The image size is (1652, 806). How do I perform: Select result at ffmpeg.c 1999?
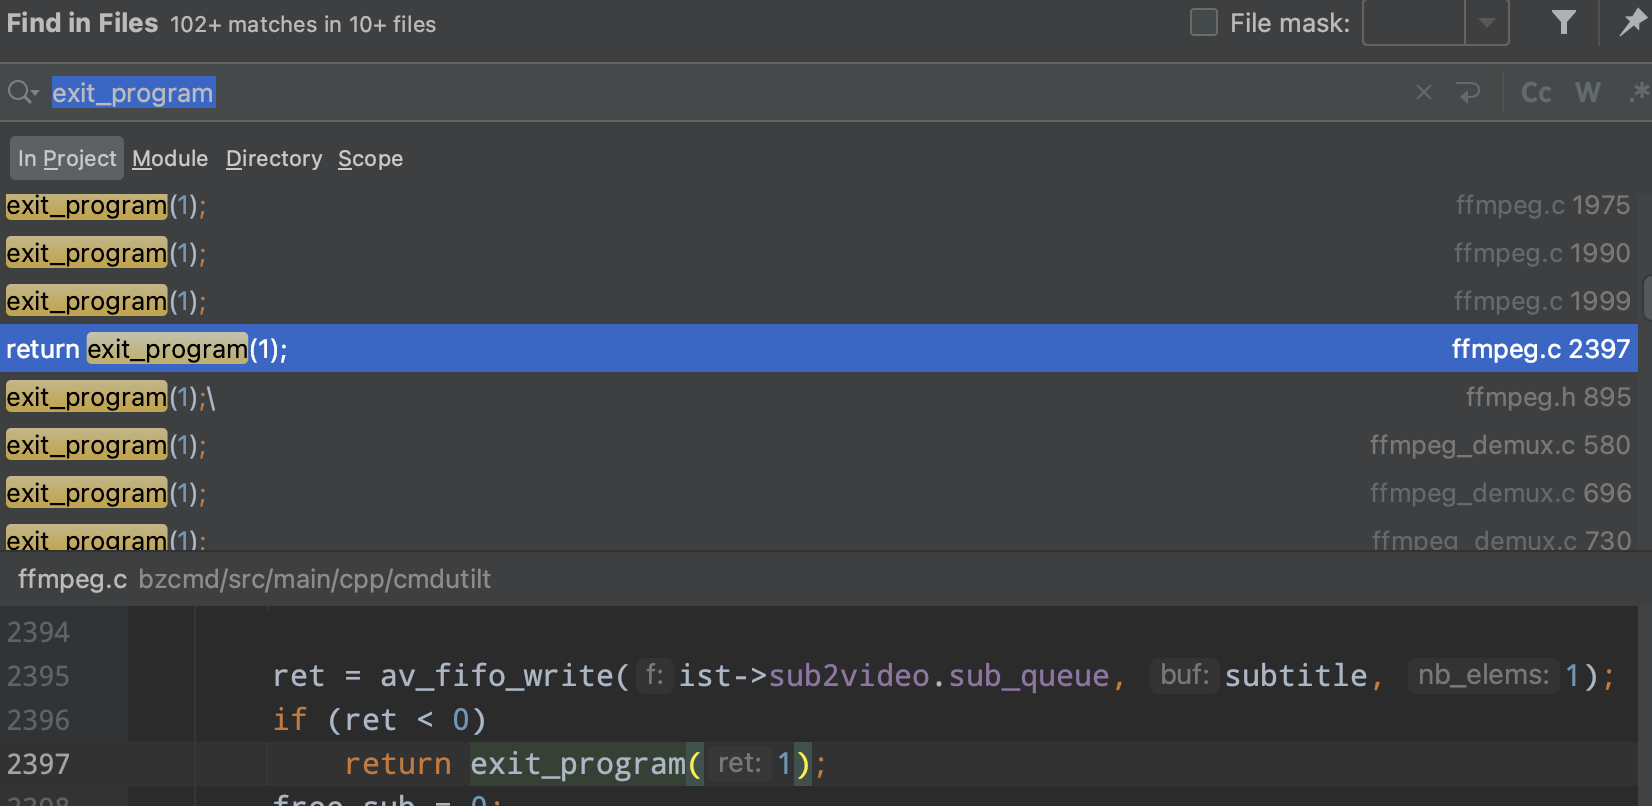(819, 301)
